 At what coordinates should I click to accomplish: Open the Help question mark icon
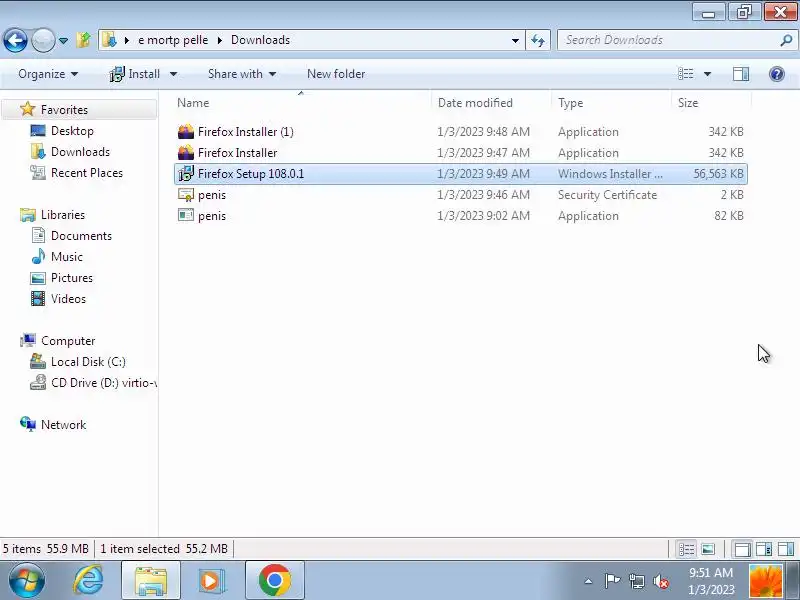[x=777, y=74]
